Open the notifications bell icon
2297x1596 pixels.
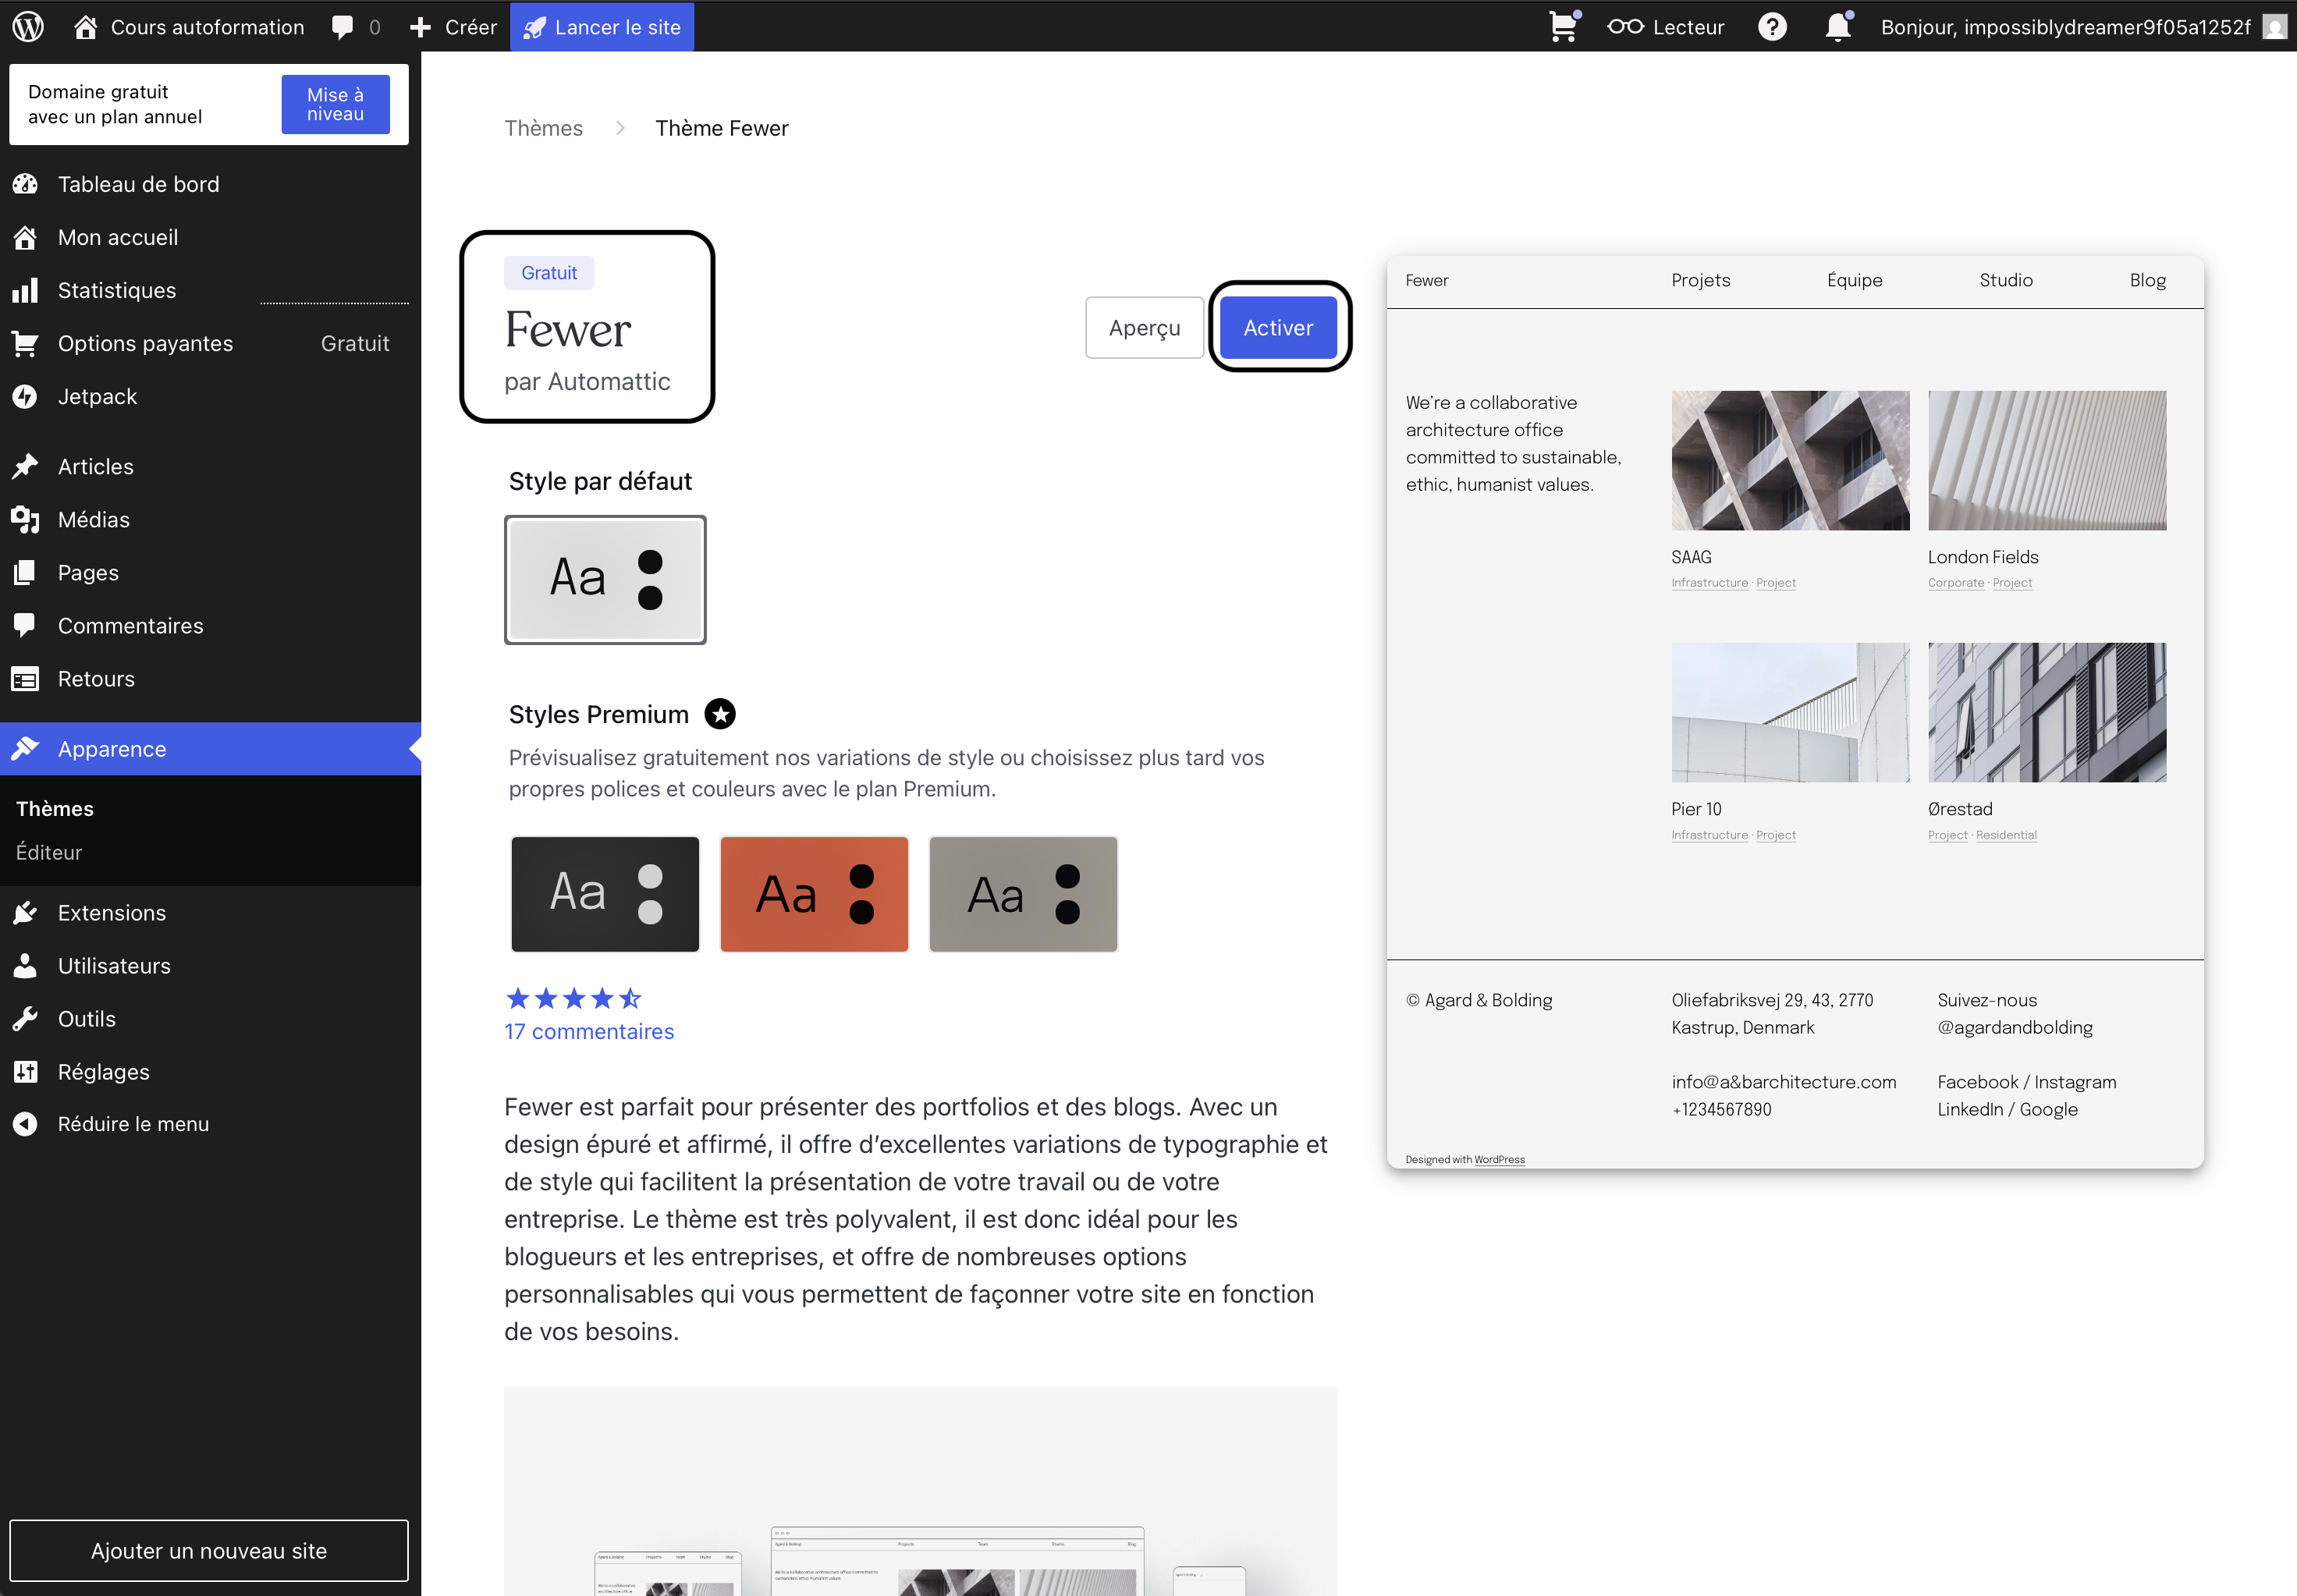coord(1838,26)
